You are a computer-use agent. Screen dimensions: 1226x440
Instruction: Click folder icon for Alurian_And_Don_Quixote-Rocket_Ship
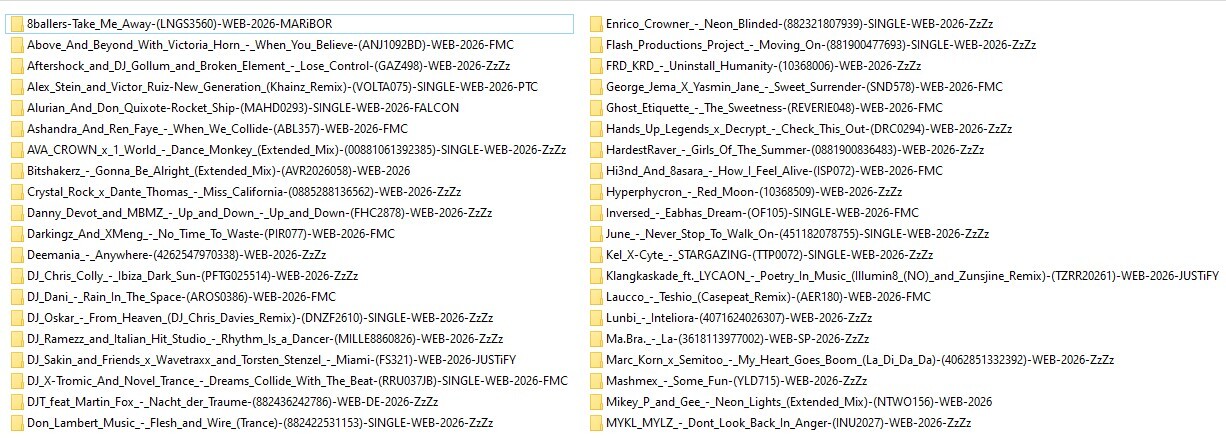[x=16, y=108]
